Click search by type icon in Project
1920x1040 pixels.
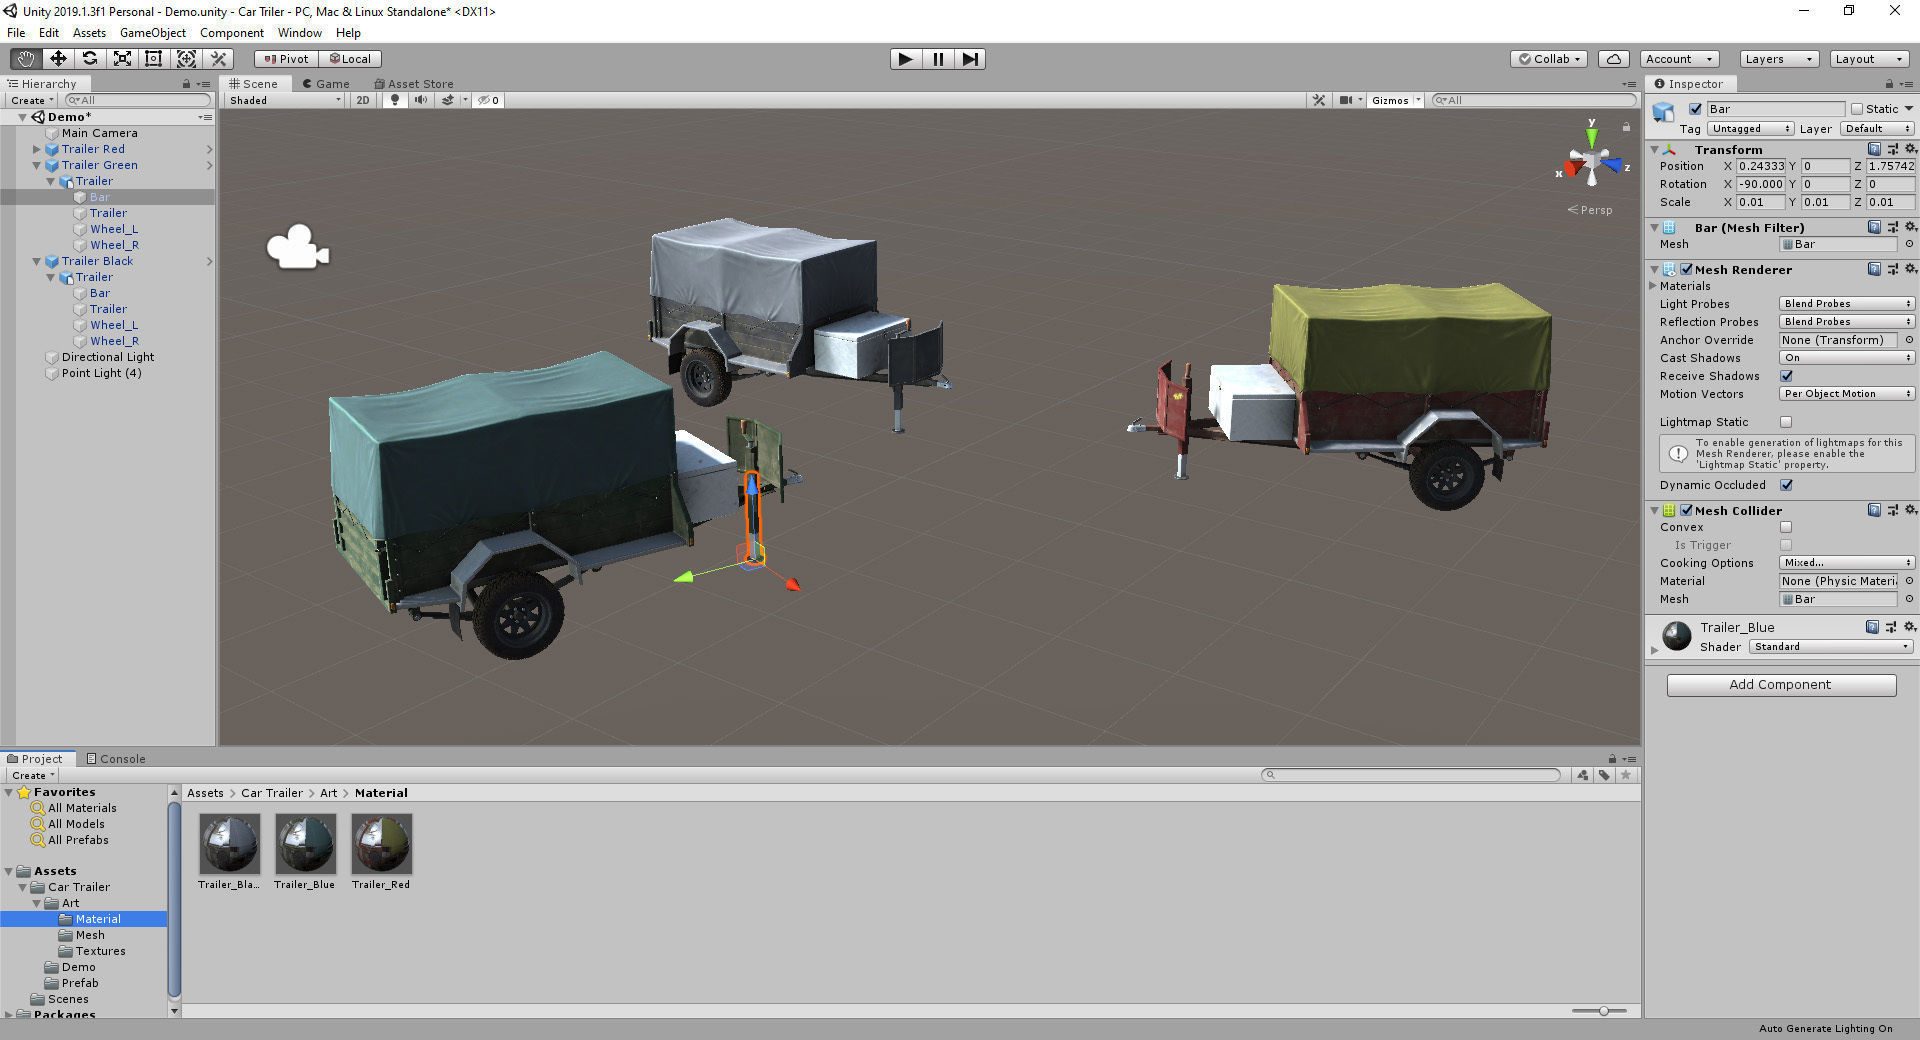(1583, 775)
